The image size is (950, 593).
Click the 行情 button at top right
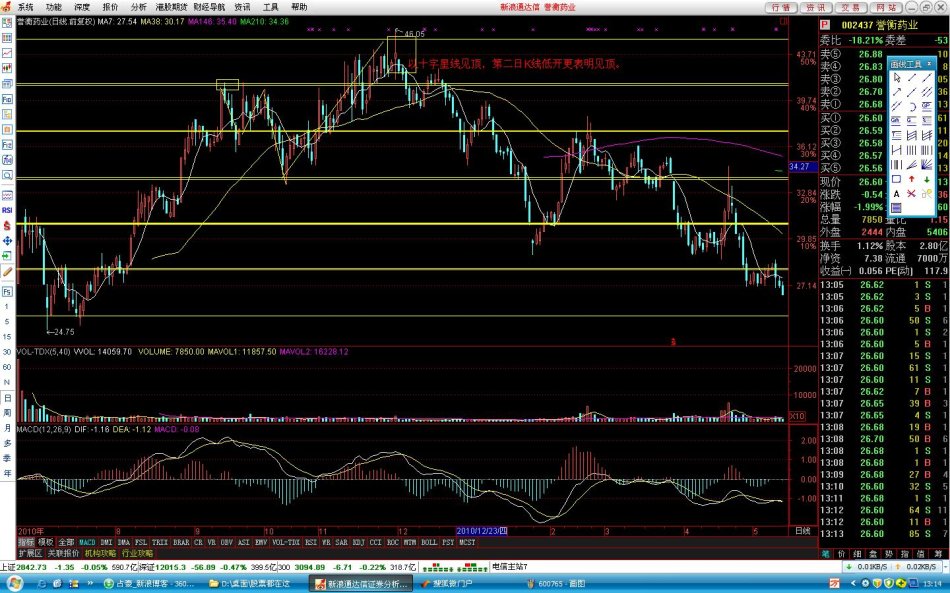point(782,7)
